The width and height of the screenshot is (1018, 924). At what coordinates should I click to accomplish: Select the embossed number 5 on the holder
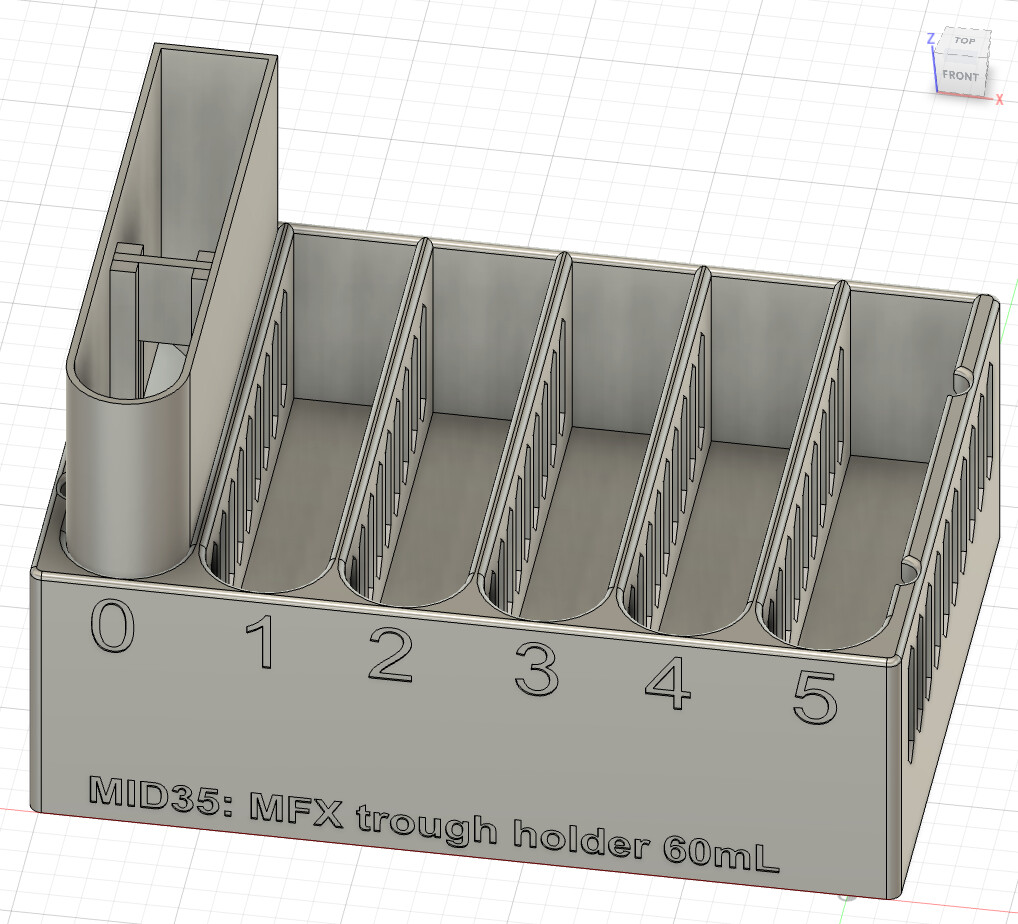tap(814, 697)
